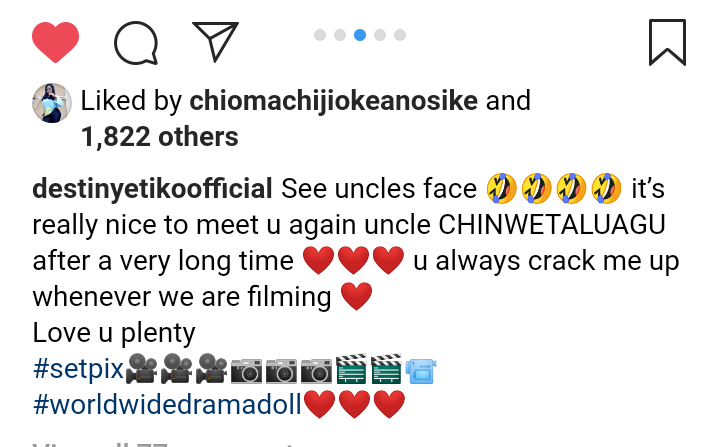Share the post via paper plane icon

point(215,42)
